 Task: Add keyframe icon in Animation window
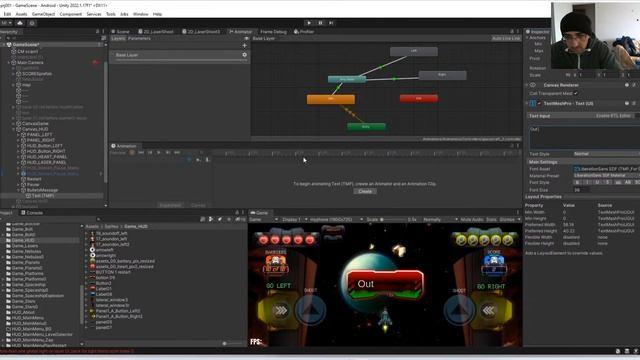click(x=198, y=160)
